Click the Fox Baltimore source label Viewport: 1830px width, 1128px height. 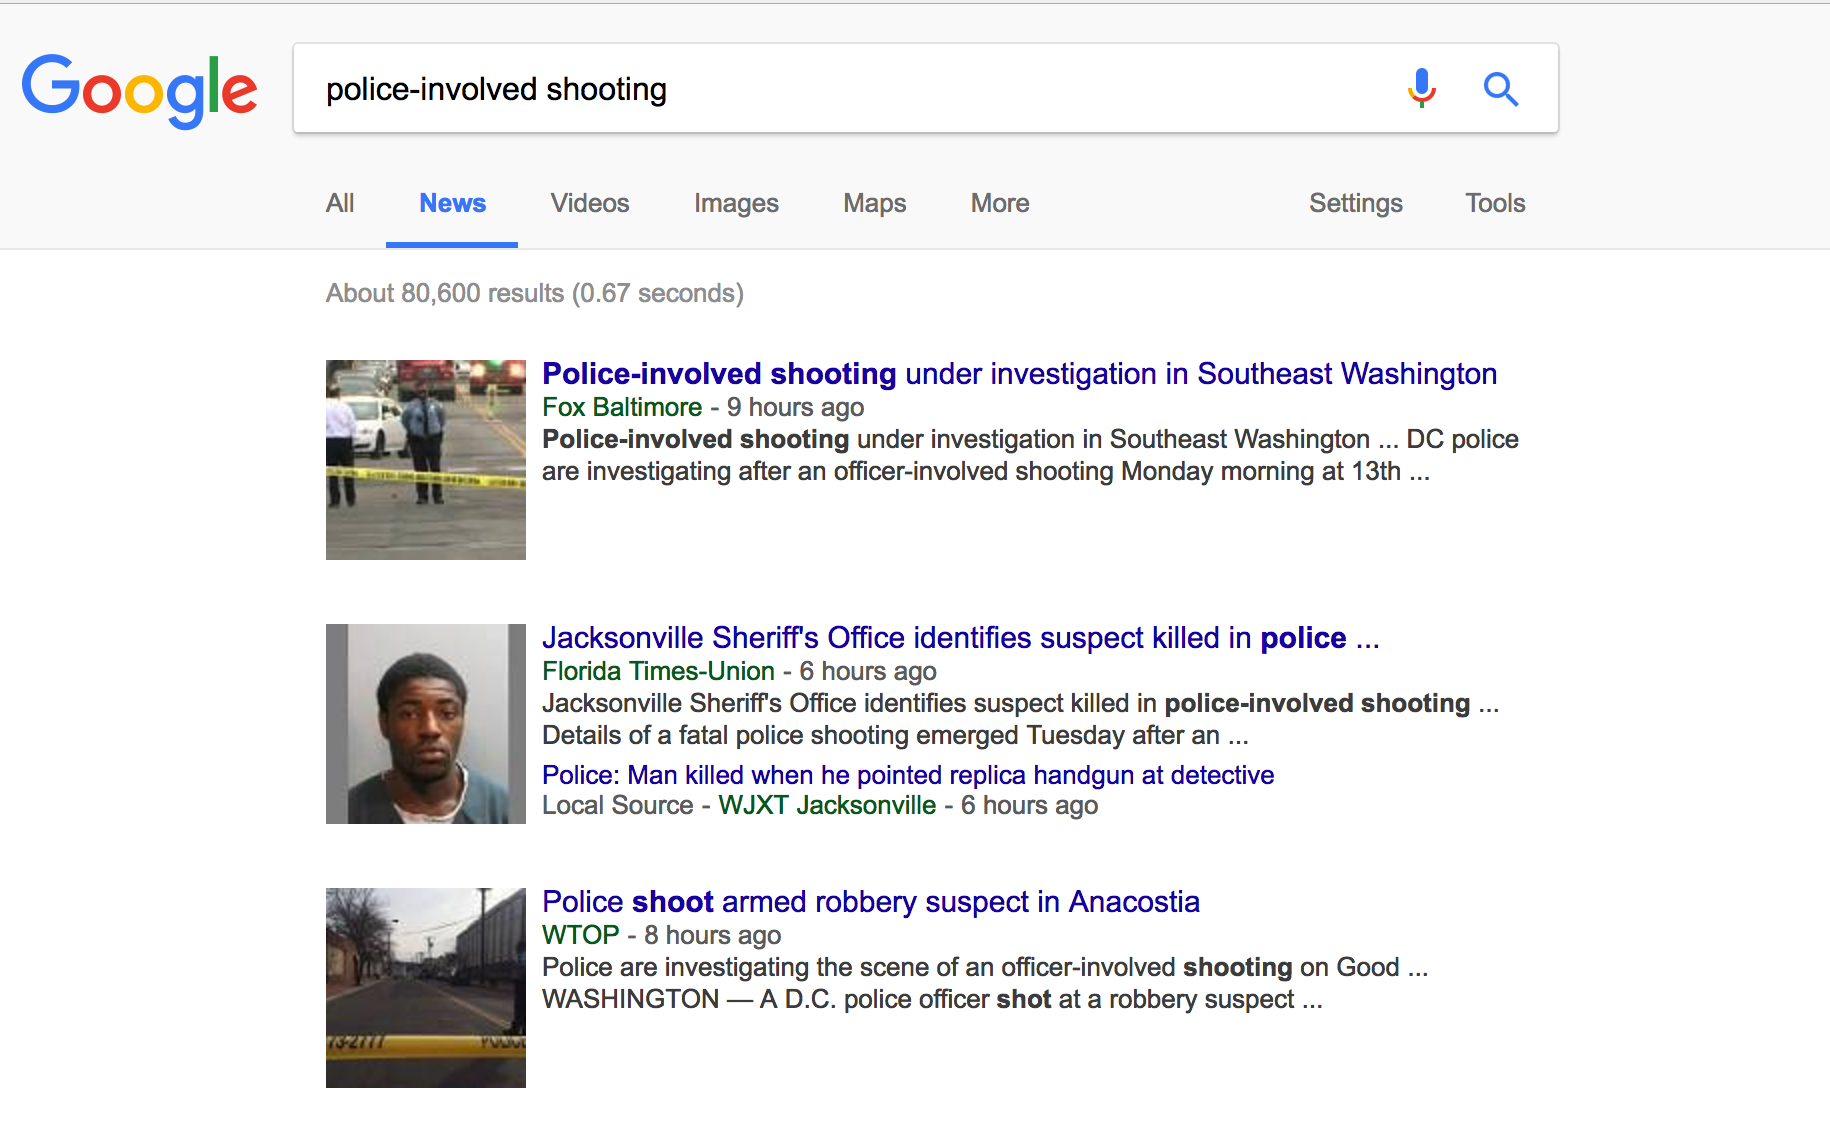pos(622,407)
